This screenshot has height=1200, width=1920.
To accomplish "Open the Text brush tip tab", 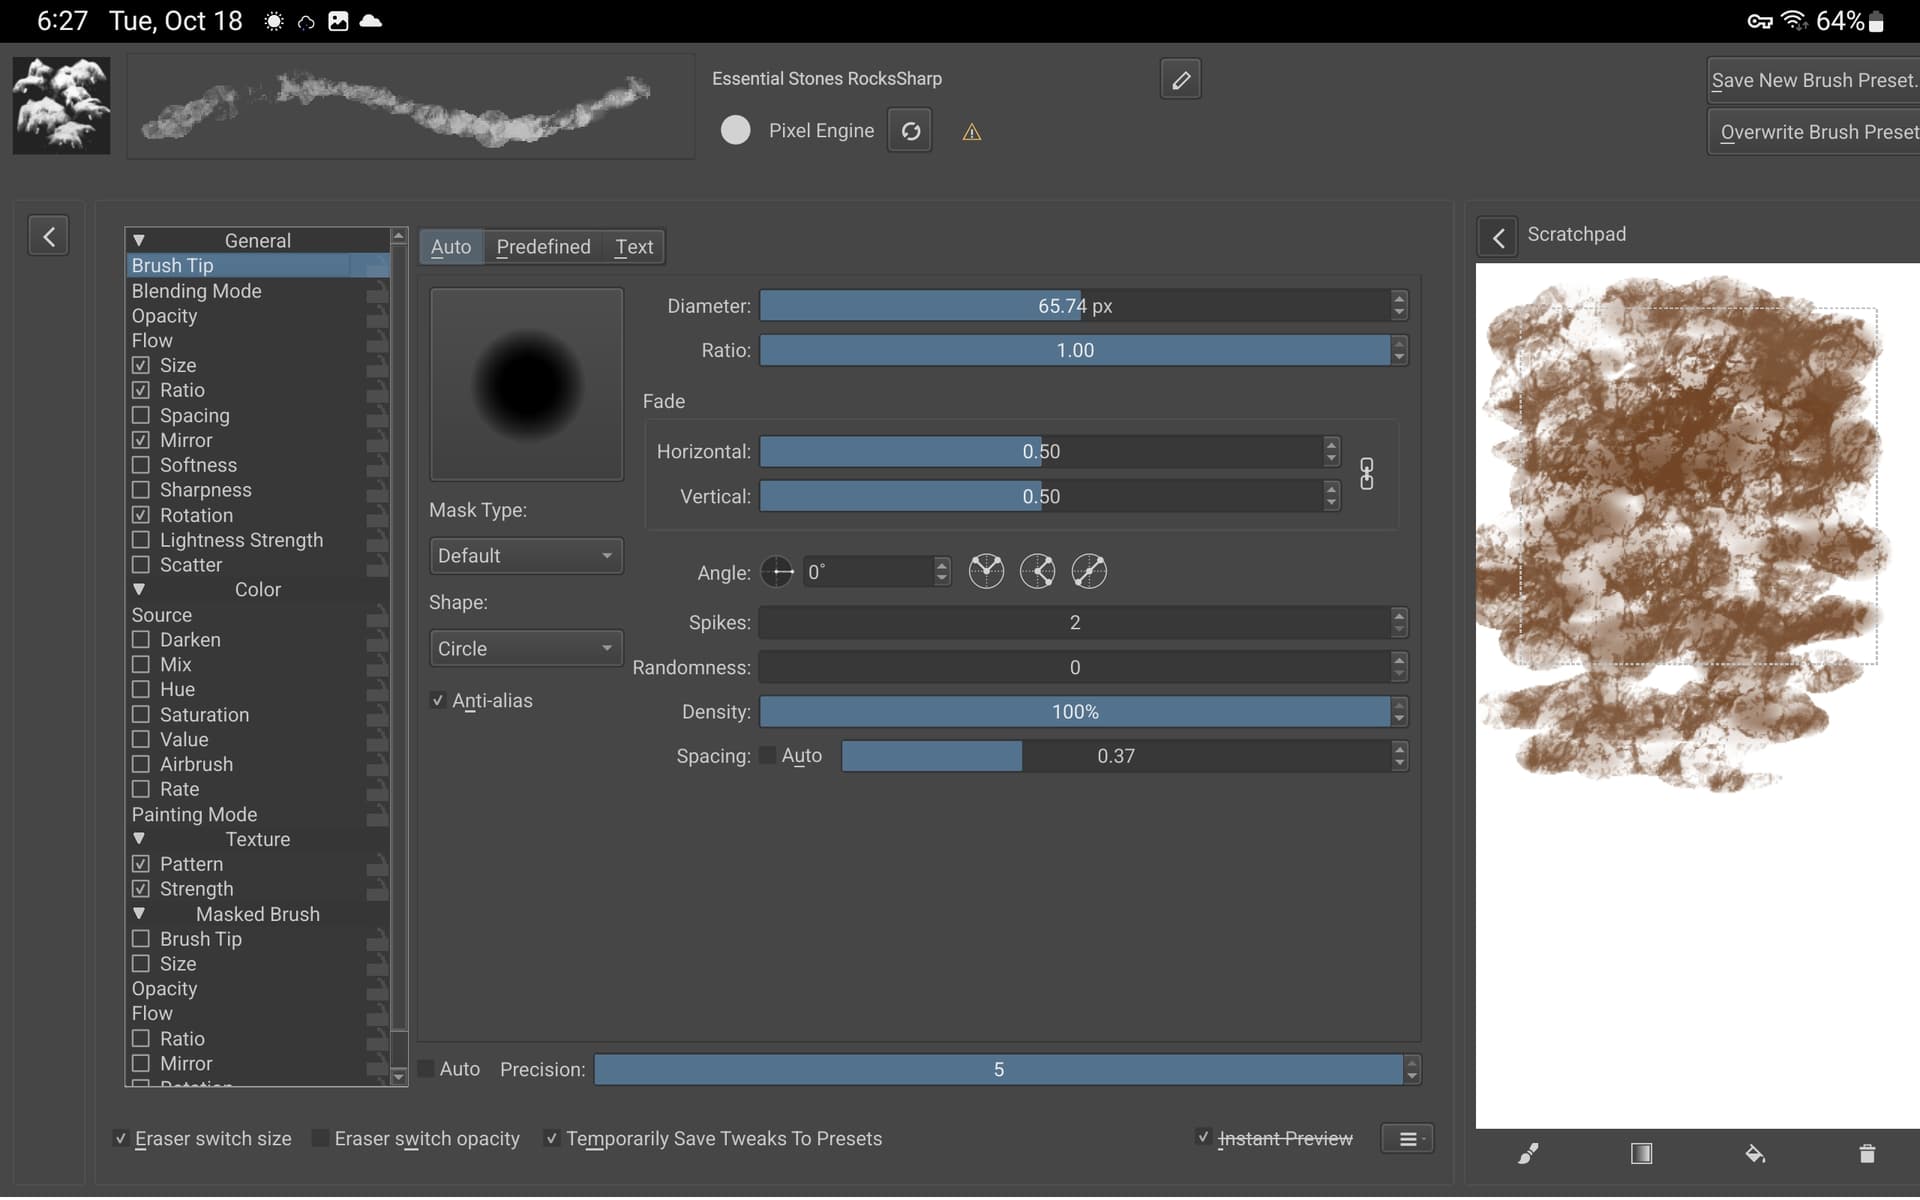I will coord(633,247).
